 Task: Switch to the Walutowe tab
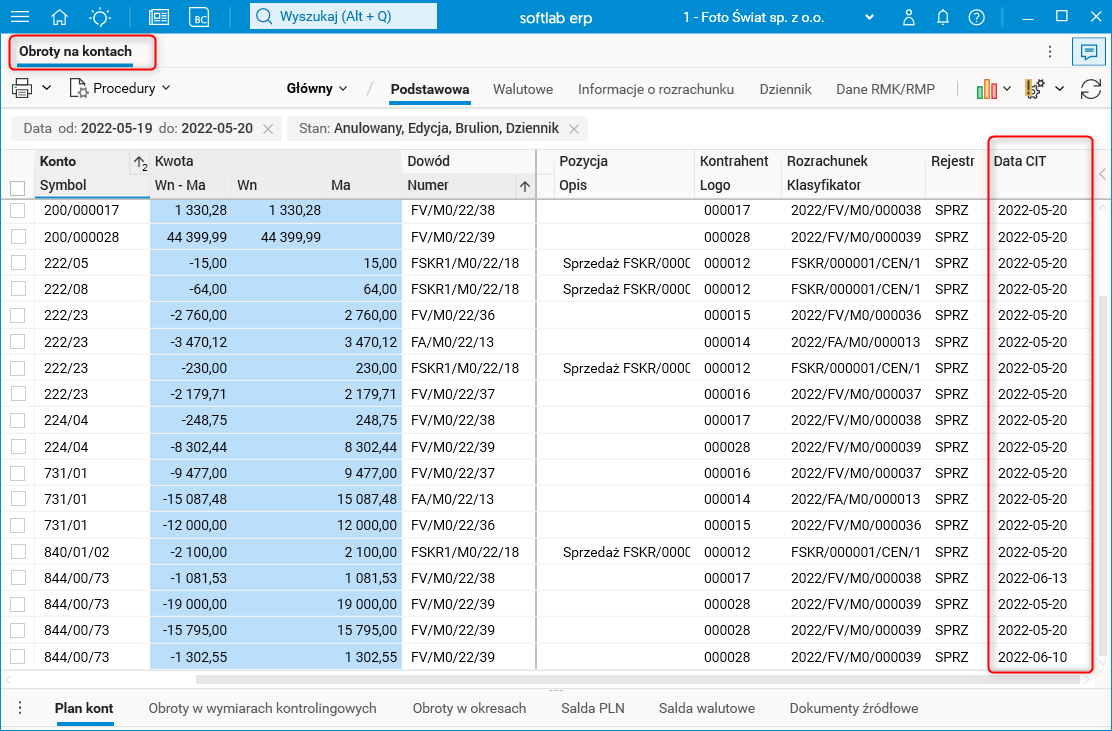point(522,89)
